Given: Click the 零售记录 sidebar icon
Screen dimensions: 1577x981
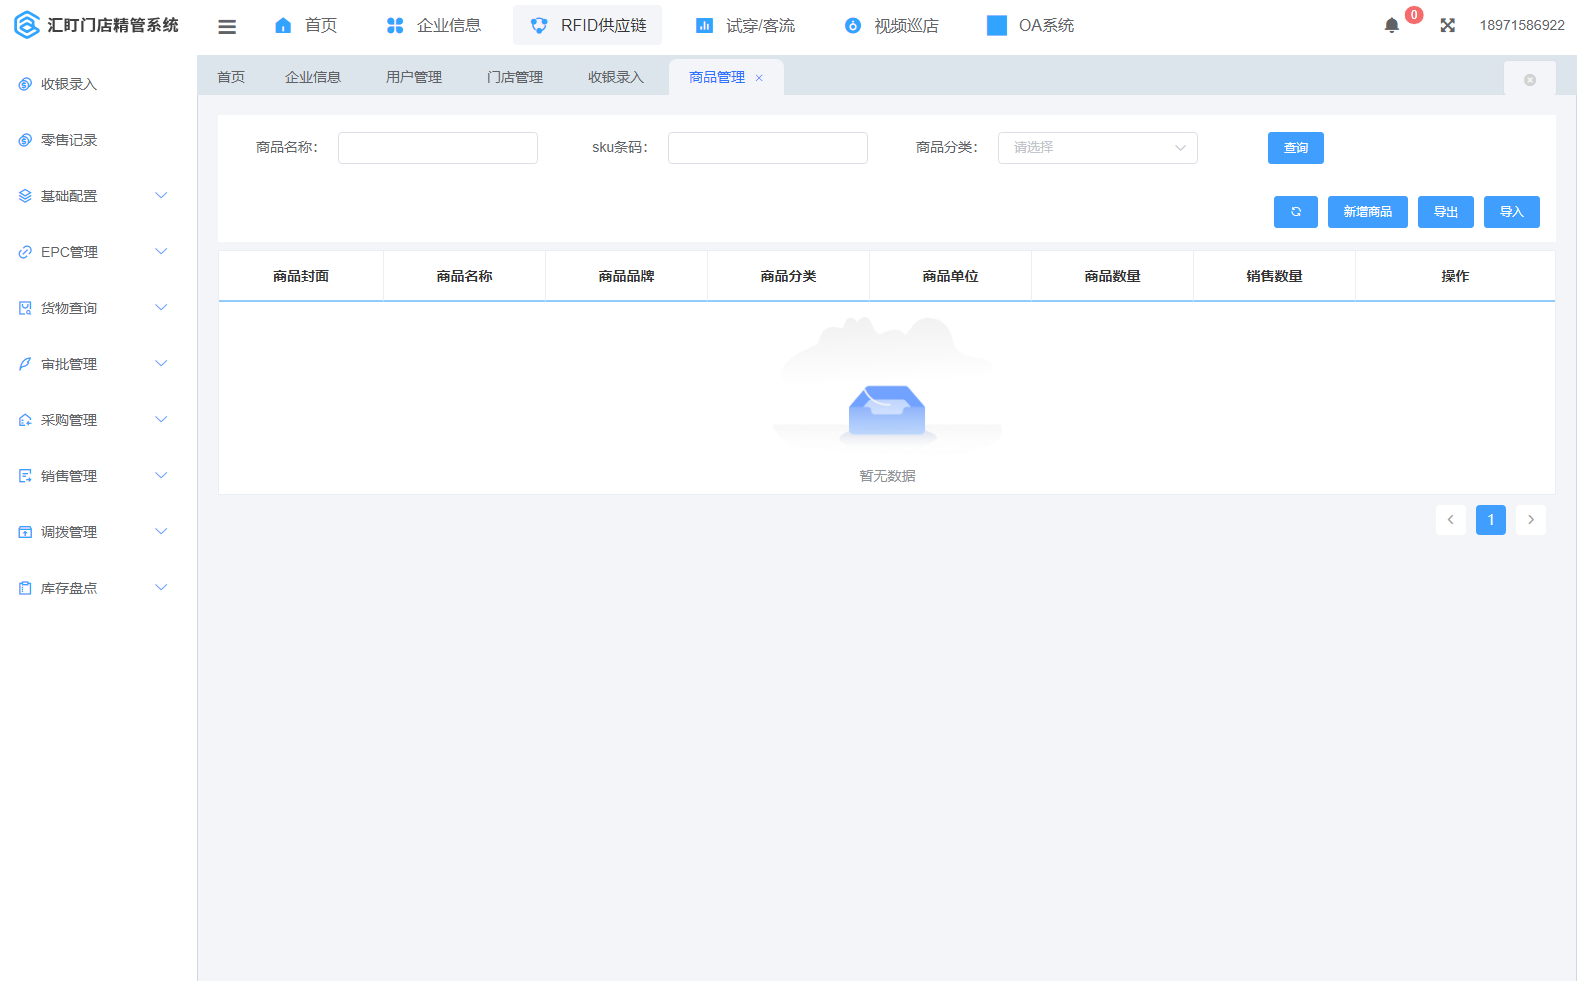Looking at the screenshot, I should (25, 140).
